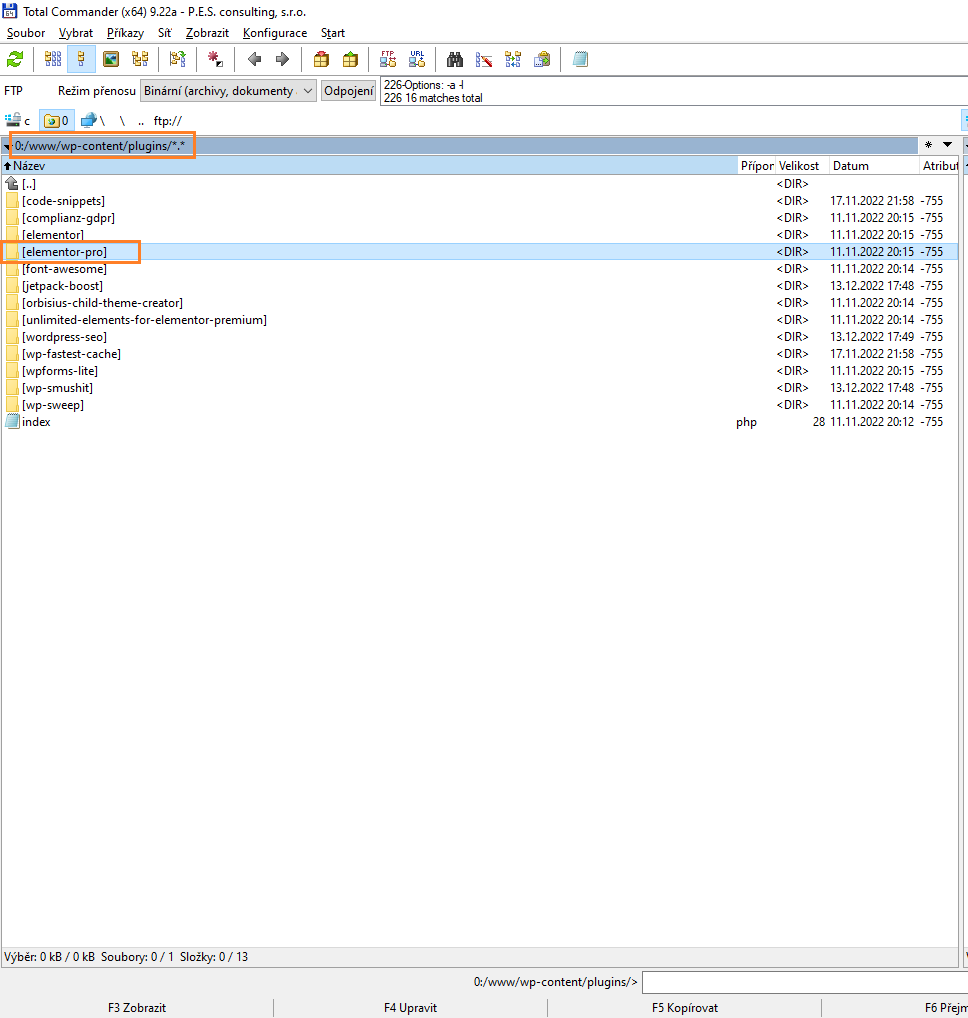Click the current path 0:/www/wp-content/plugins/*.* bar
This screenshot has height=1018, width=968.
click(460, 145)
